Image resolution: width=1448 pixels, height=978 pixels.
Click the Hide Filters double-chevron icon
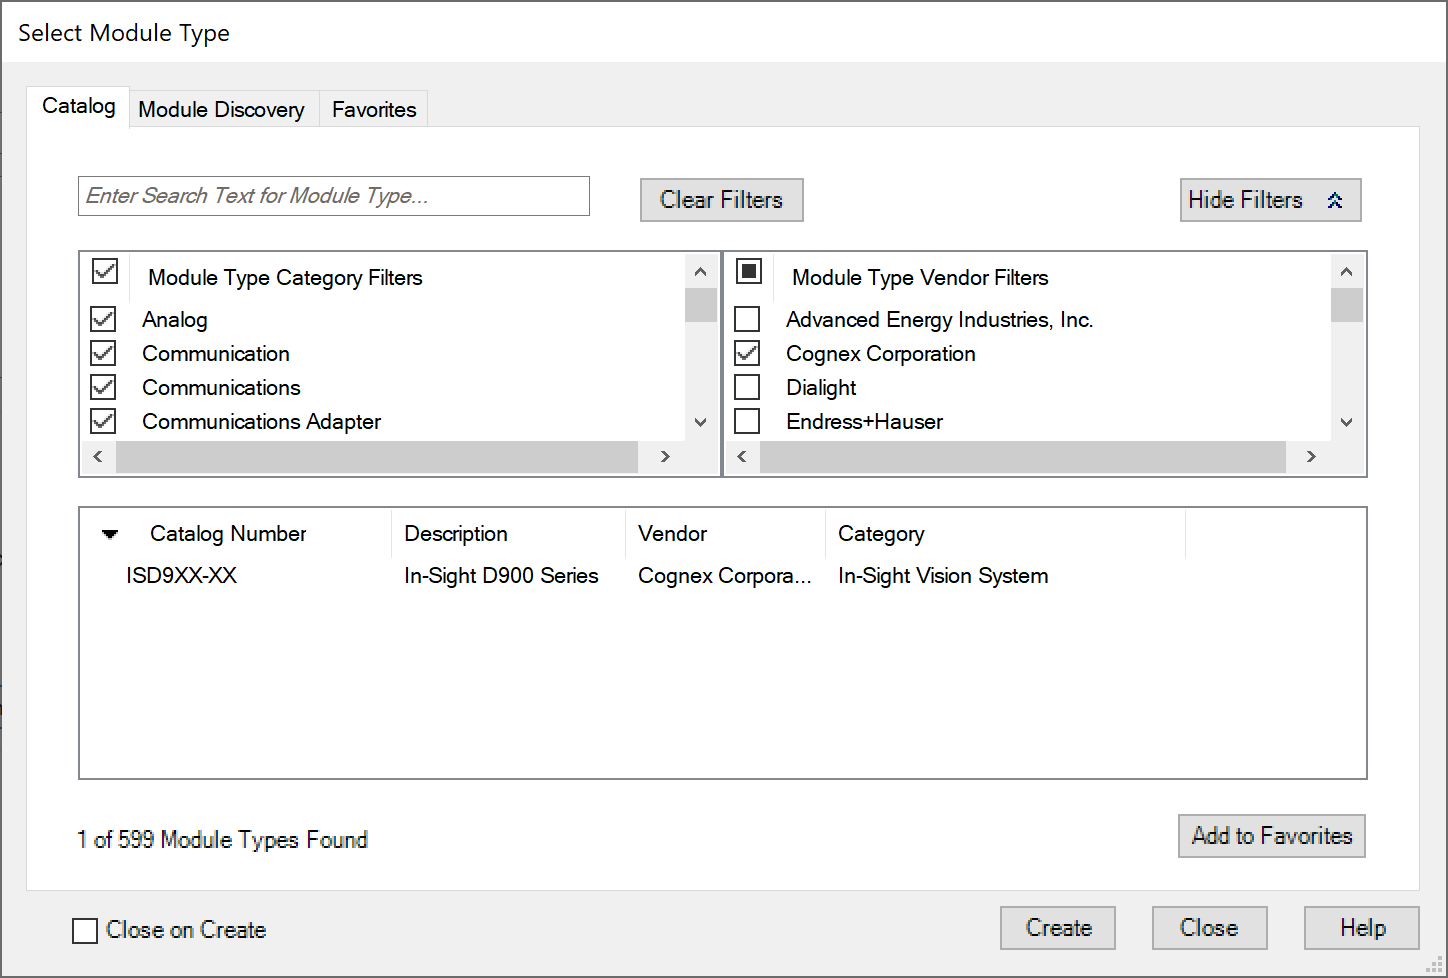coord(1334,201)
